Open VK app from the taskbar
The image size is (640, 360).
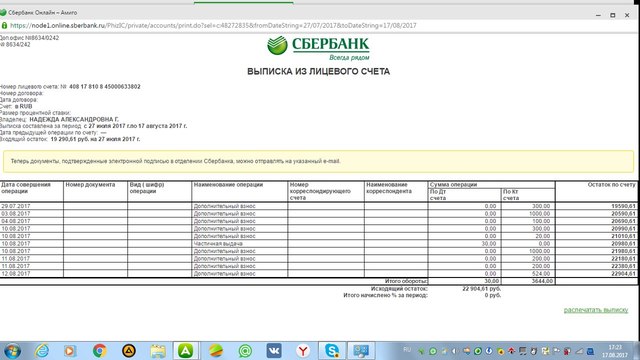pos(274,351)
